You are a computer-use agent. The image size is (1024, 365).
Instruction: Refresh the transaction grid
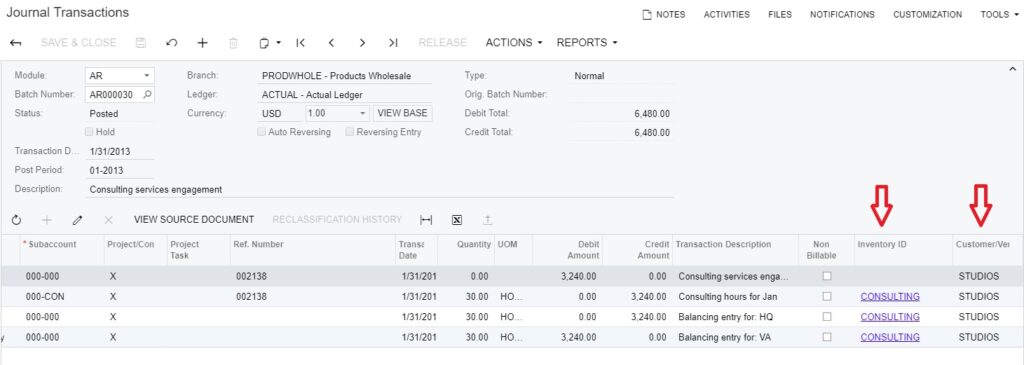[x=17, y=220]
